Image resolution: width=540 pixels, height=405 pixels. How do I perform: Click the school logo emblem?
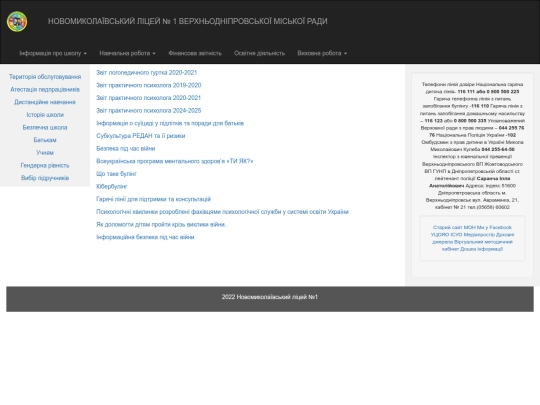tap(17, 21)
